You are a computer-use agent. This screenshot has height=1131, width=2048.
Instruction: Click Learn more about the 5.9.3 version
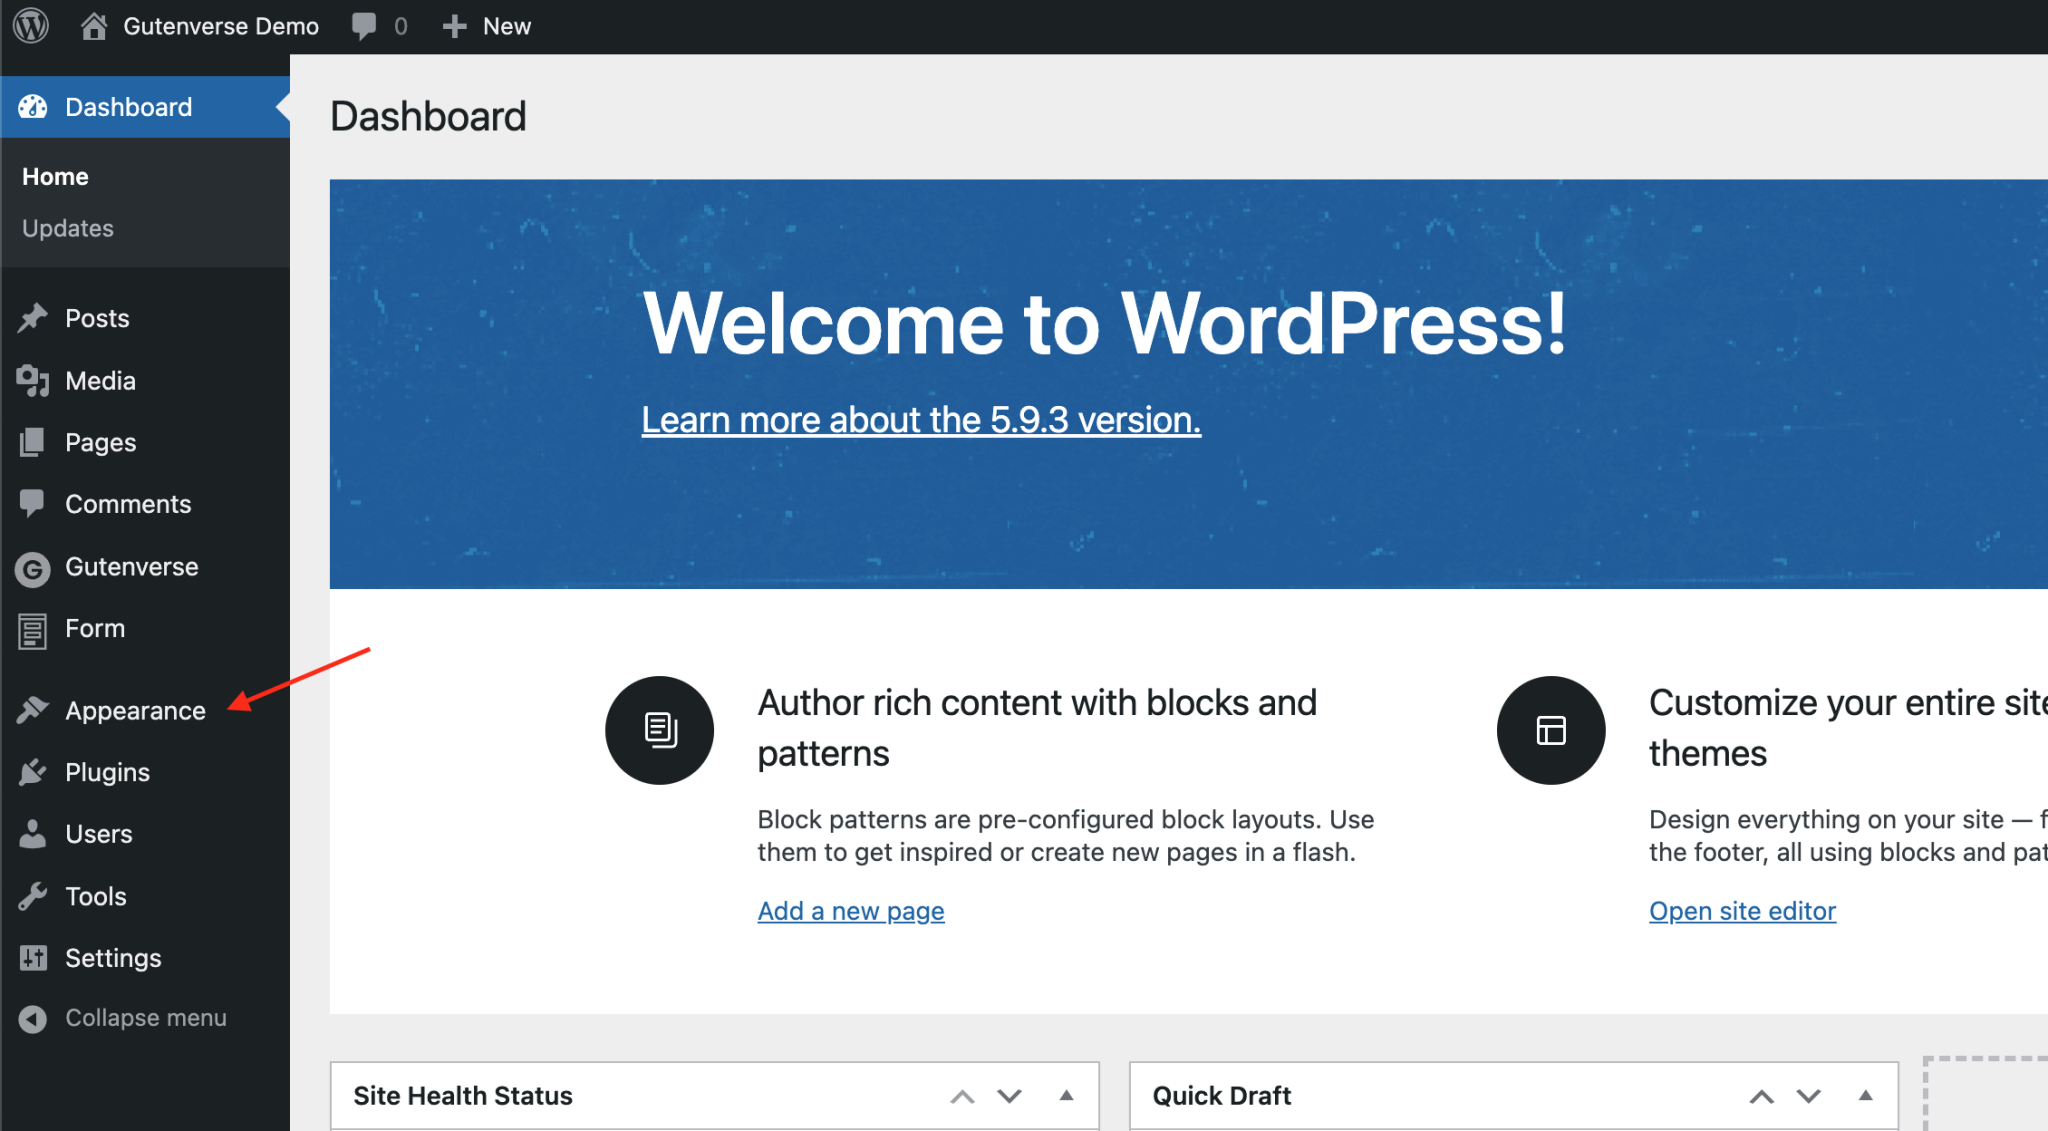(921, 419)
